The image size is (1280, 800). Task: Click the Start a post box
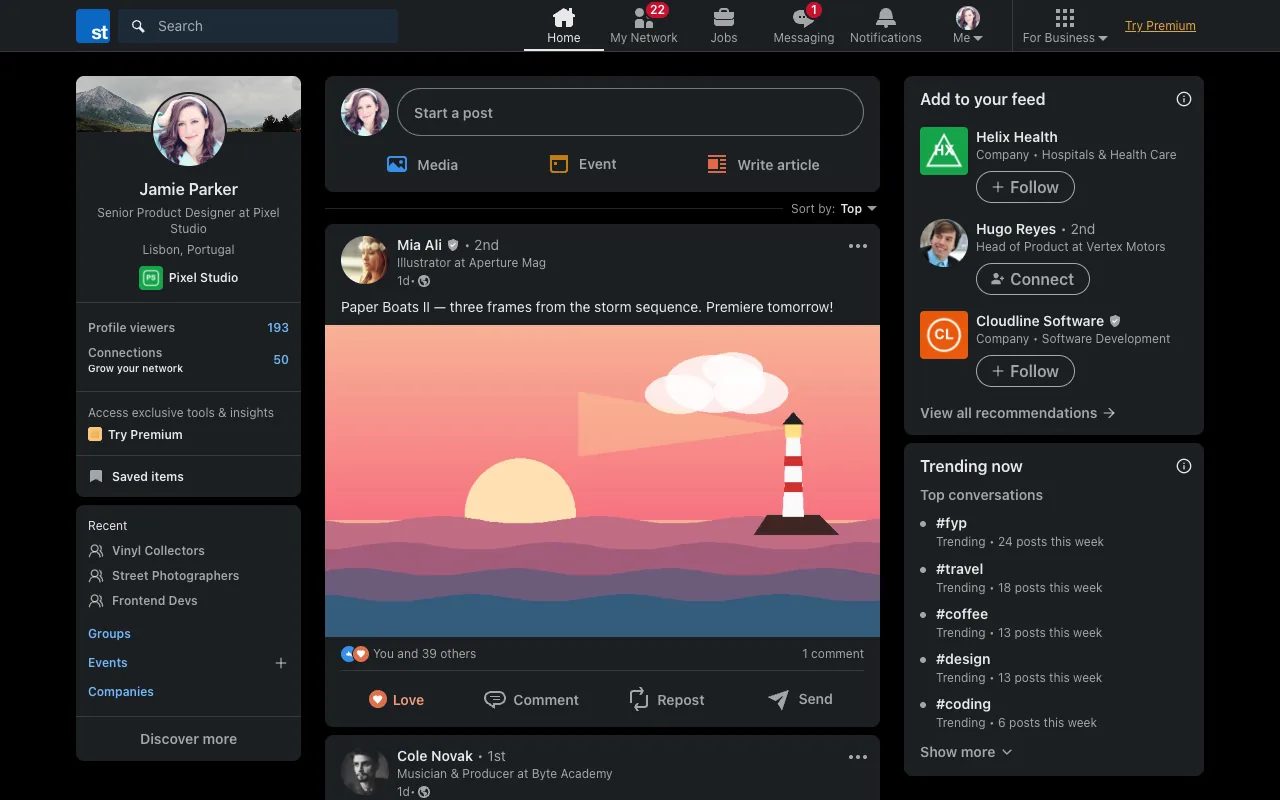(x=630, y=112)
